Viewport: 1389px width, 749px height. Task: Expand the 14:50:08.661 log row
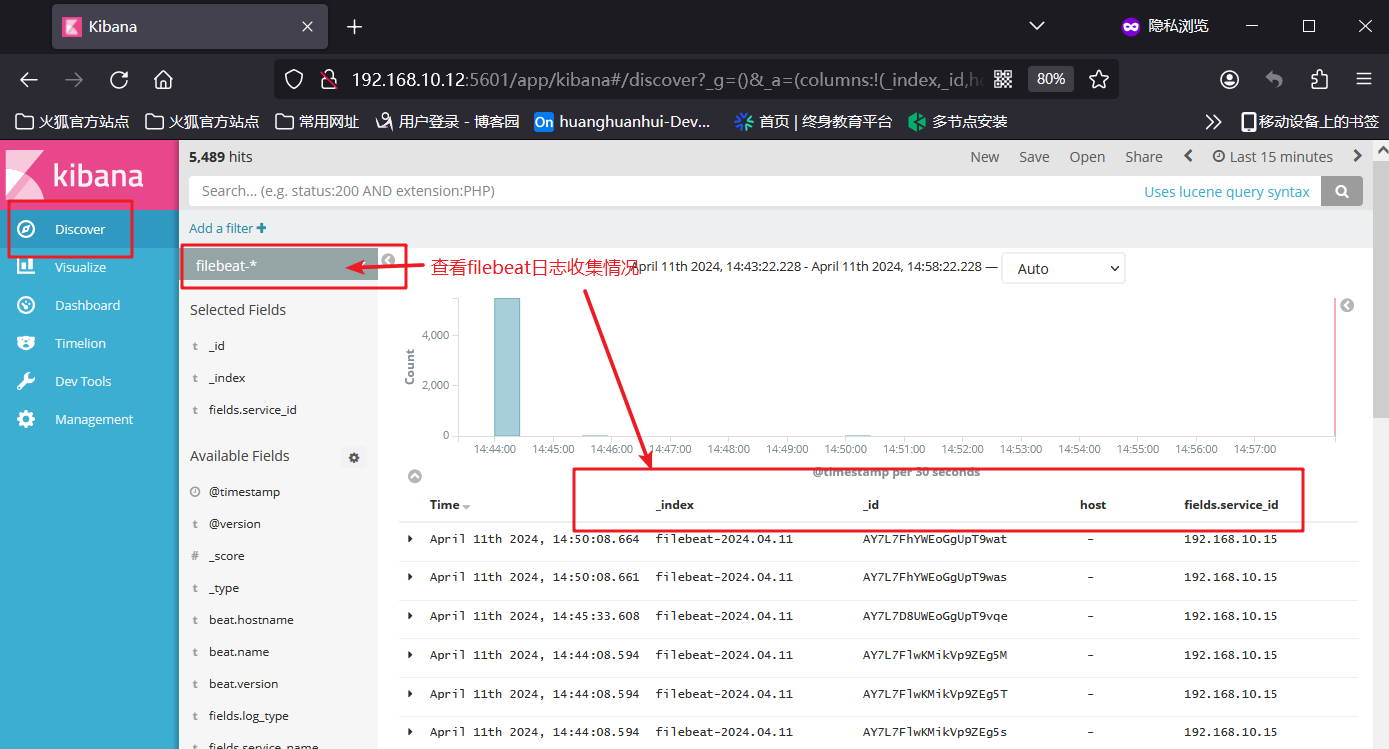point(410,577)
